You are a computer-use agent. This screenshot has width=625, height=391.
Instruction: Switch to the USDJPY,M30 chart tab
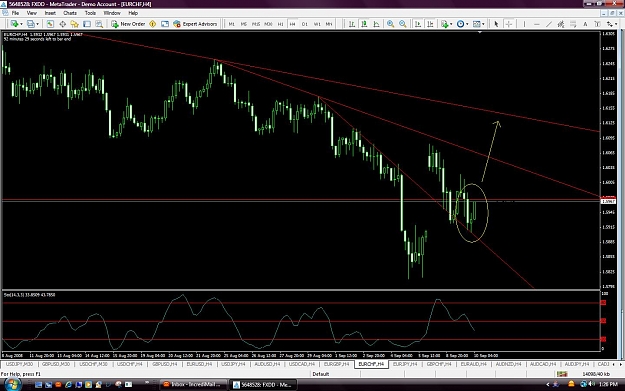pyautogui.click(x=19, y=364)
